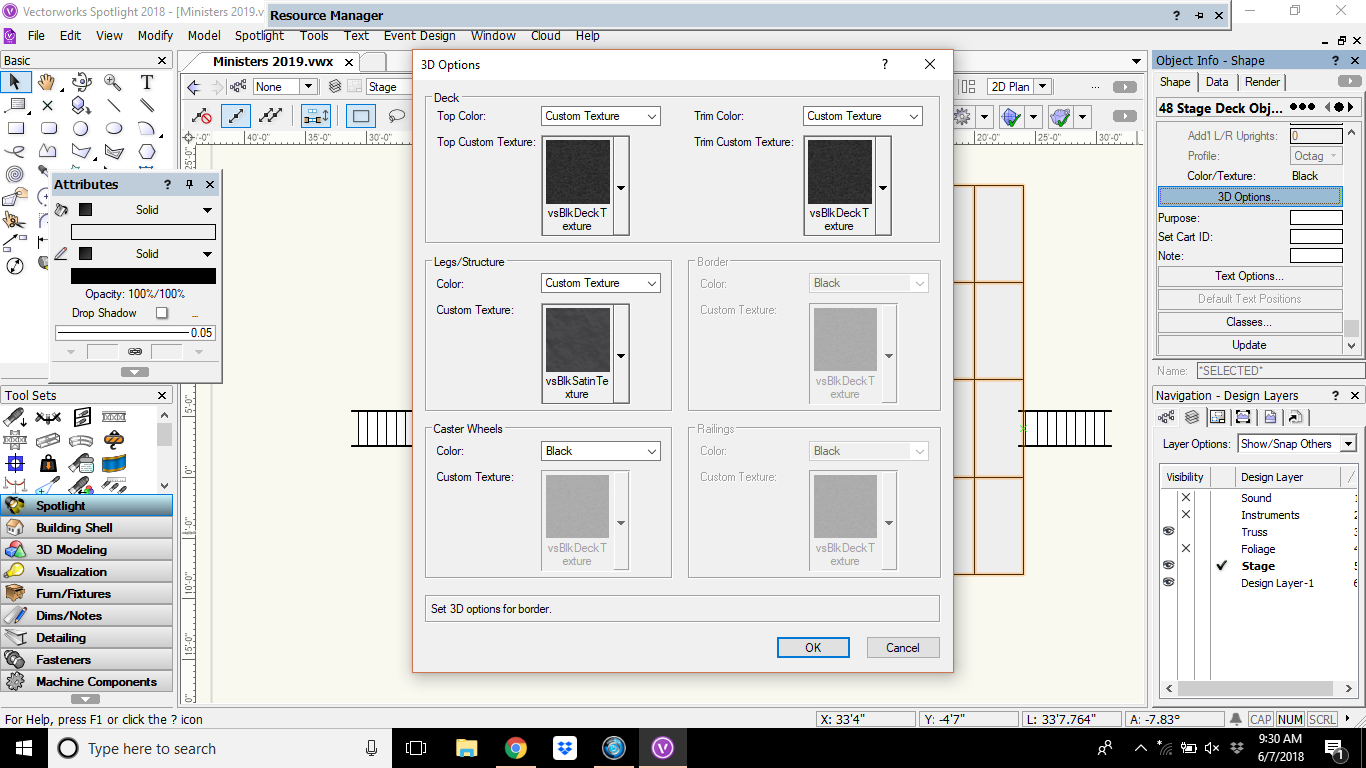This screenshot has width=1366, height=768.
Task: Choose the Zoom magnifier tool
Action: pos(113,82)
